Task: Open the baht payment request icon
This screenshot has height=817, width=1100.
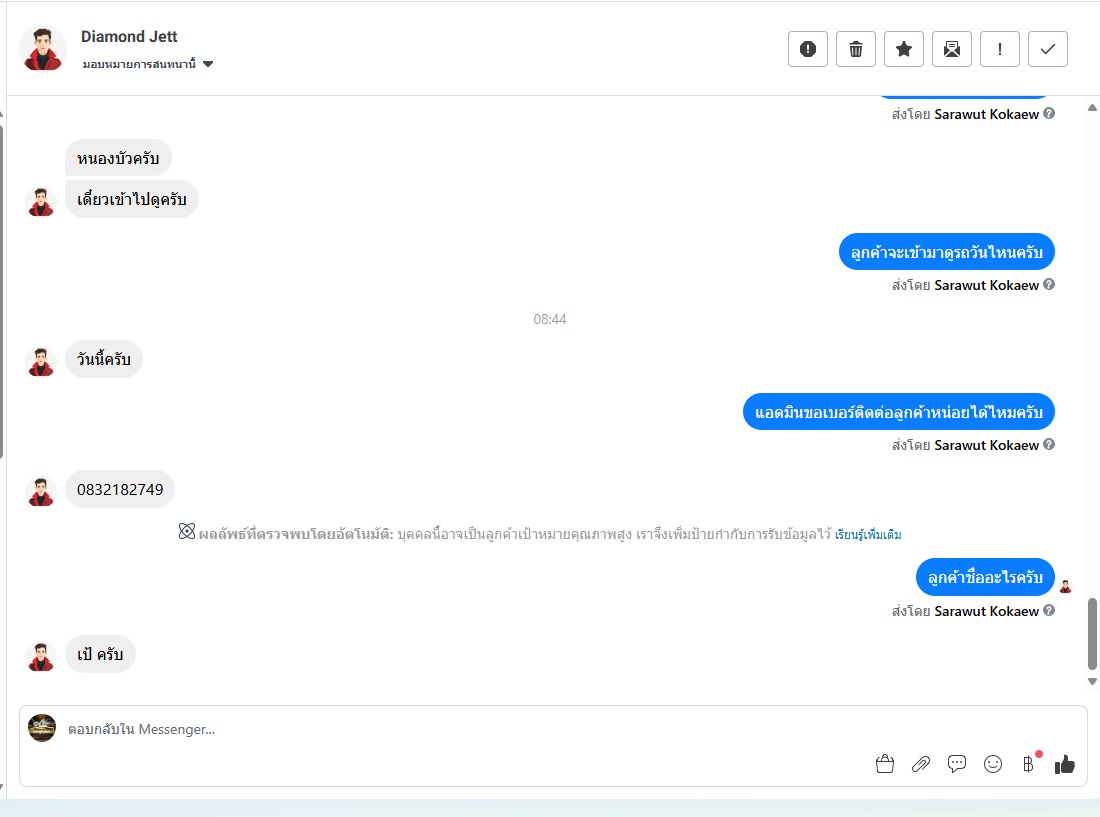Action: click(1028, 764)
